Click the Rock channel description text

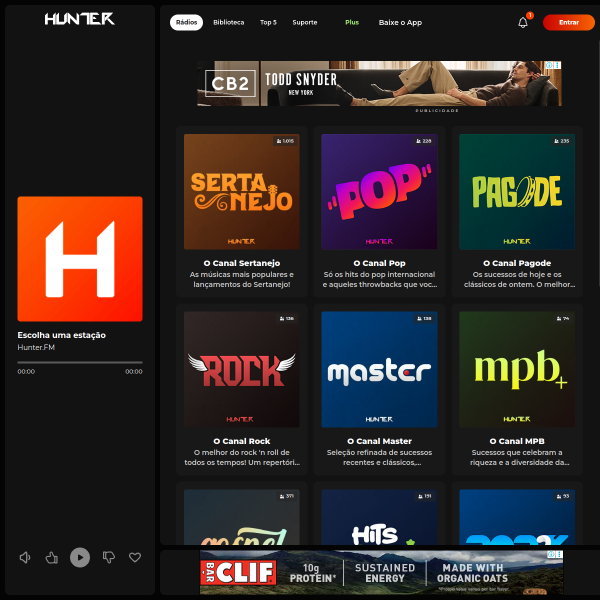(x=241, y=457)
